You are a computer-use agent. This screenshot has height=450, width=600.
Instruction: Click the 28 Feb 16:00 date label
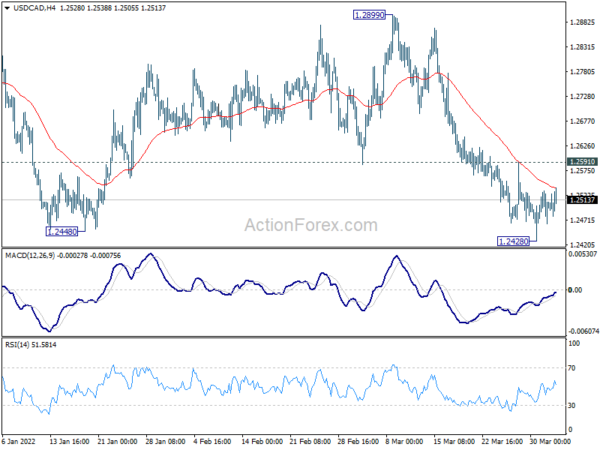[358, 441]
